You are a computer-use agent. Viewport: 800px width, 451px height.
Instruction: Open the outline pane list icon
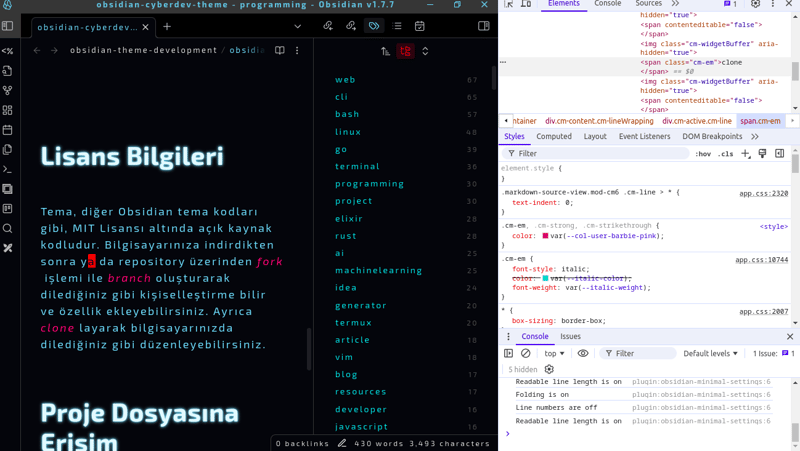coord(397,26)
